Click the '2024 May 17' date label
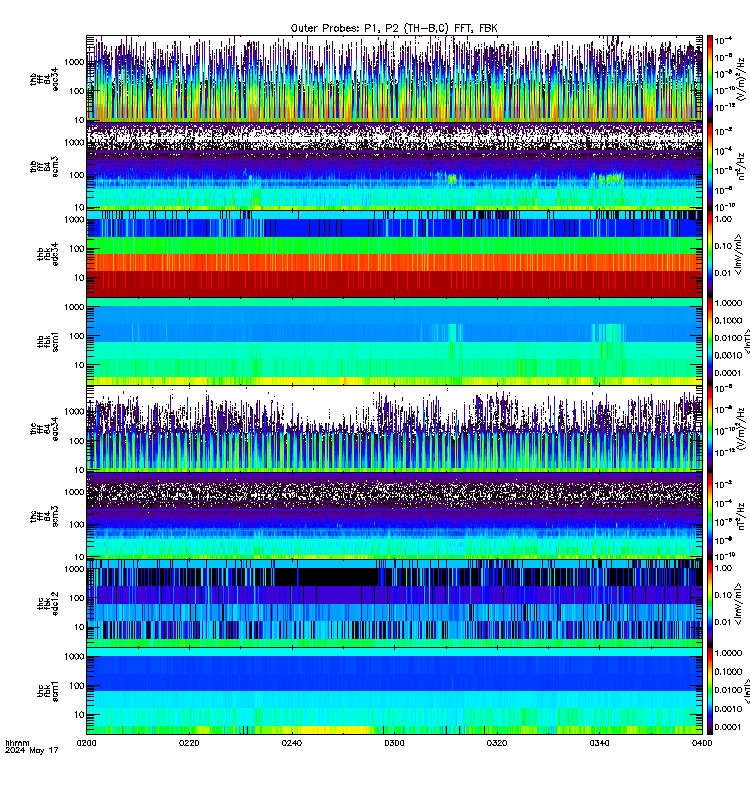Screen dimensions: 750x800 pos(32,751)
